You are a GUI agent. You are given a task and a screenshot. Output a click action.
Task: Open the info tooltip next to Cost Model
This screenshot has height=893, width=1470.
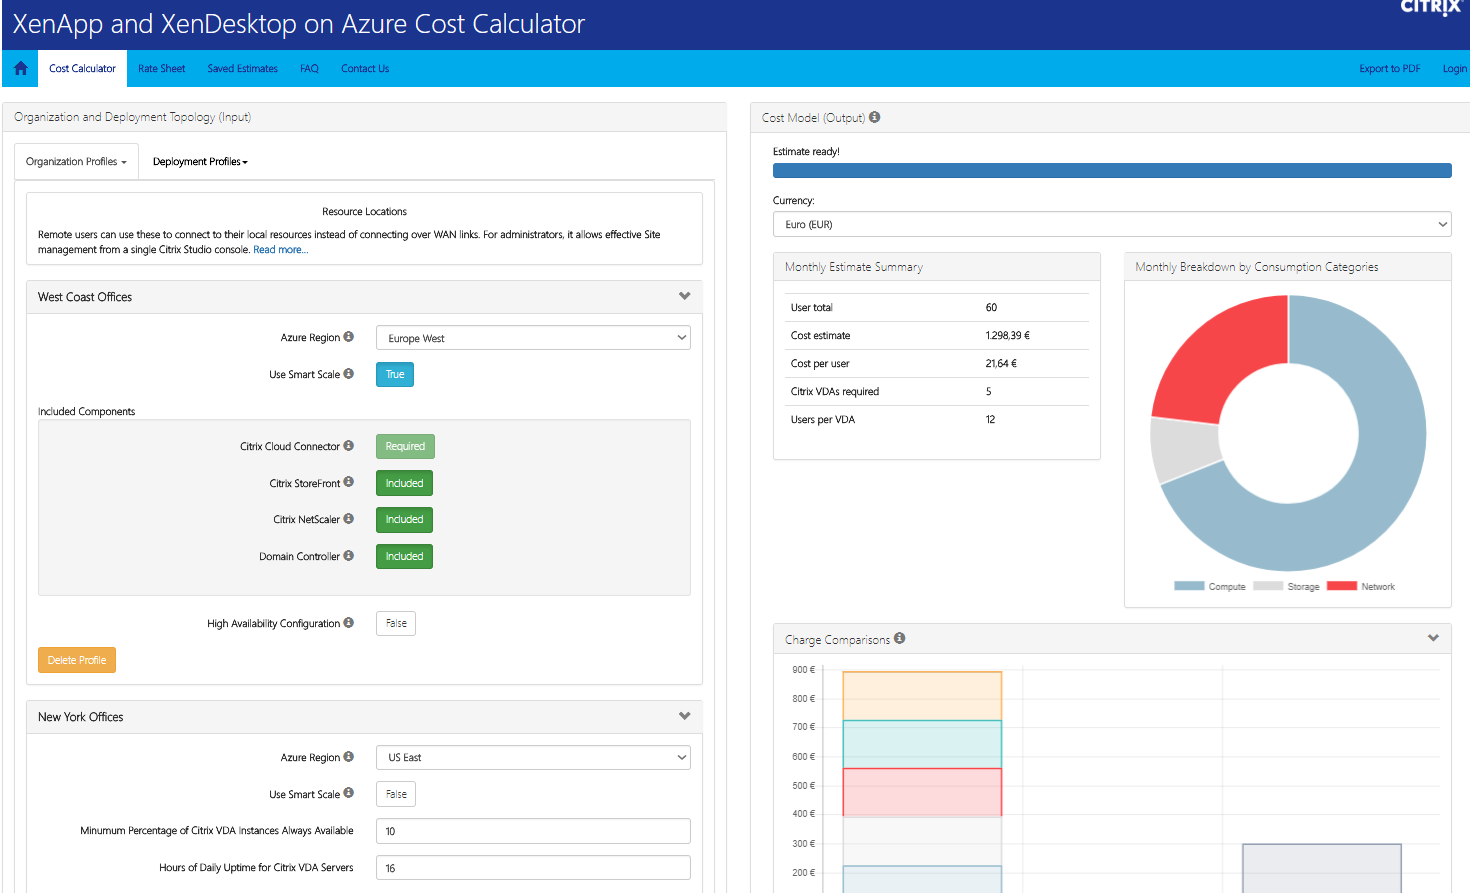[x=875, y=117]
